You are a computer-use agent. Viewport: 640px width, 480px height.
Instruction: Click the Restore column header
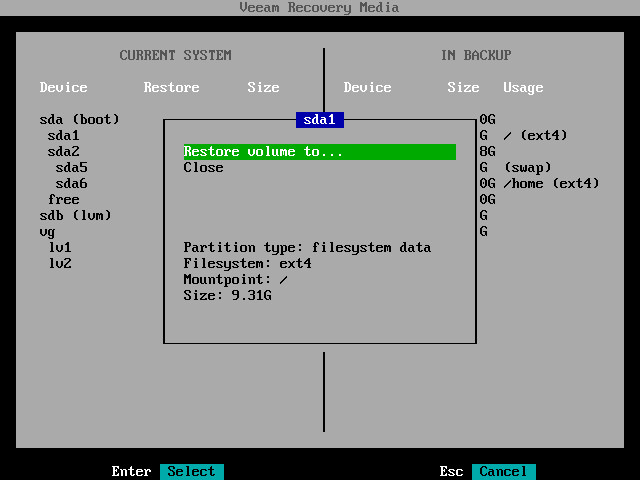coord(171,87)
